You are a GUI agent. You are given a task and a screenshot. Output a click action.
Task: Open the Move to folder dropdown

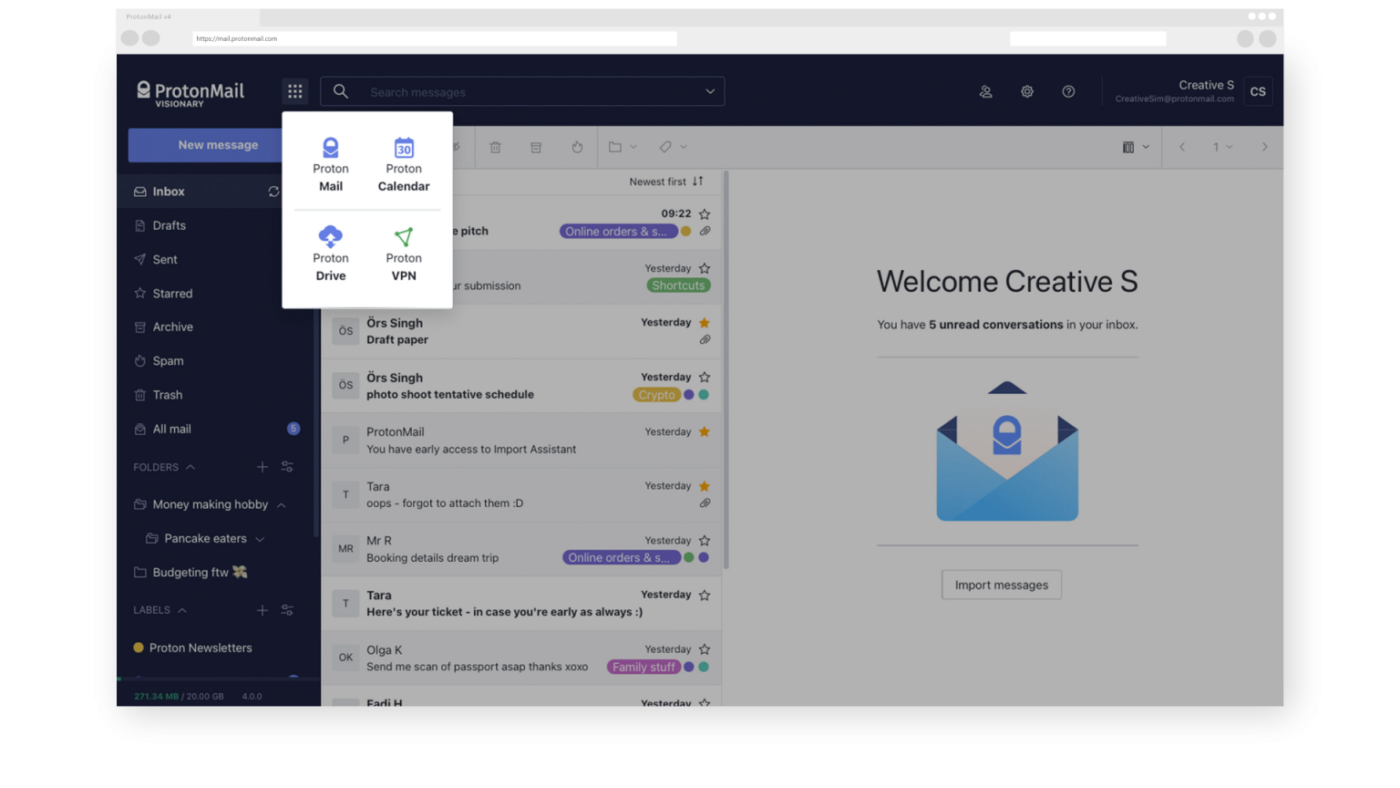(622, 147)
